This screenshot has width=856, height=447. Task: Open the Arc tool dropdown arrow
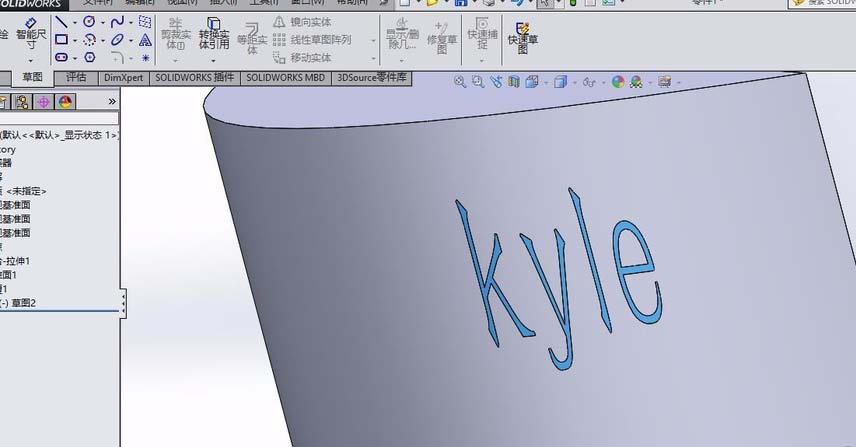click(x=103, y=40)
